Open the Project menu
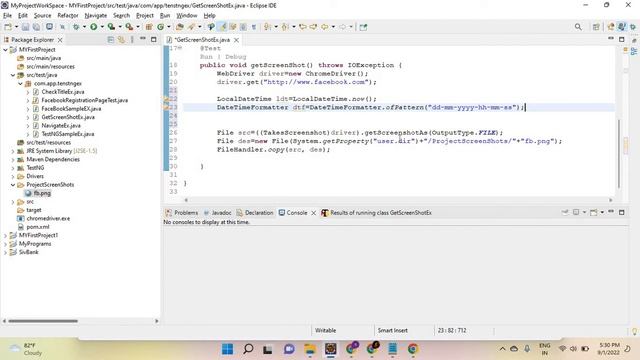 click(x=144, y=16)
